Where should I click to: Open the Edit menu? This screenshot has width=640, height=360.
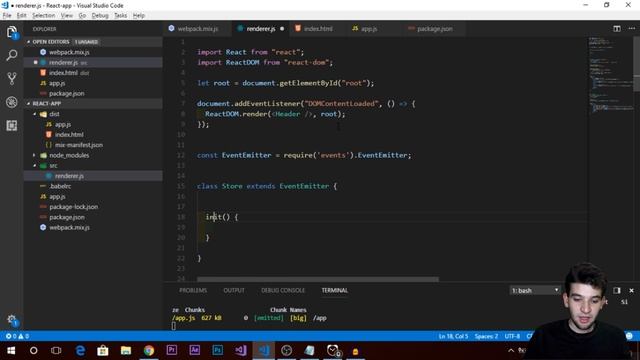pyautogui.click(x=22, y=16)
